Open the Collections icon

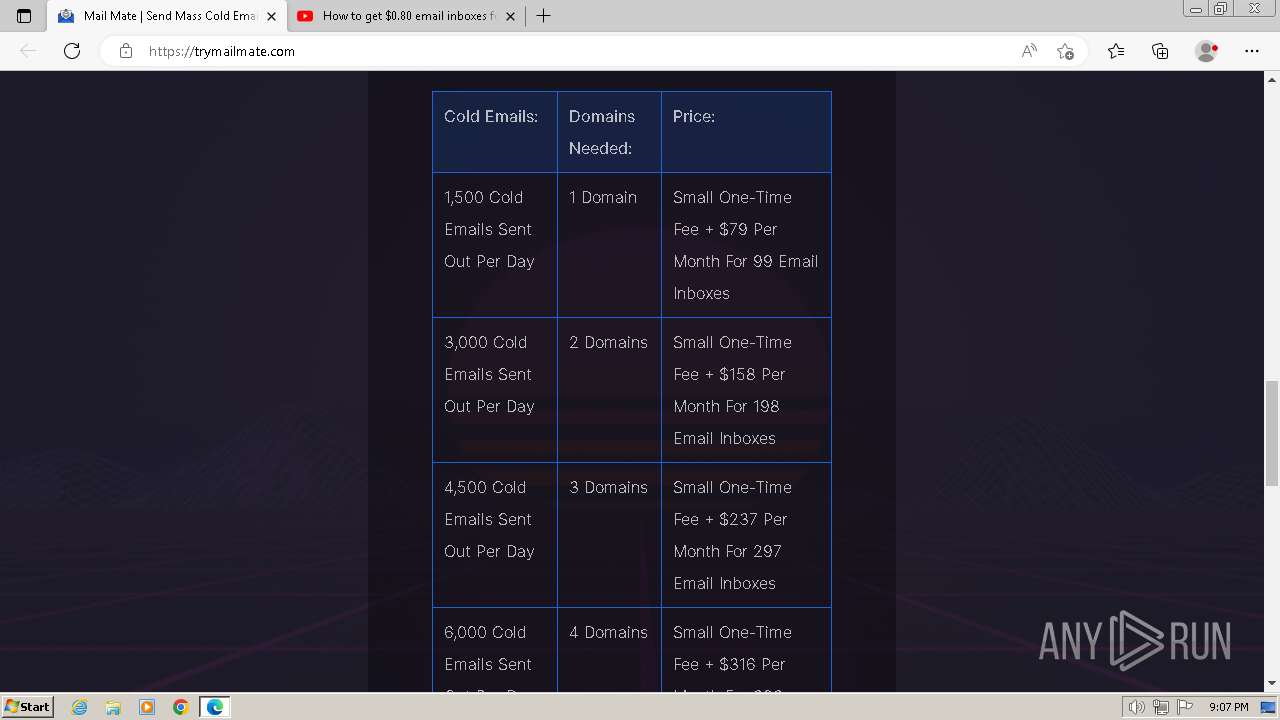click(1160, 51)
